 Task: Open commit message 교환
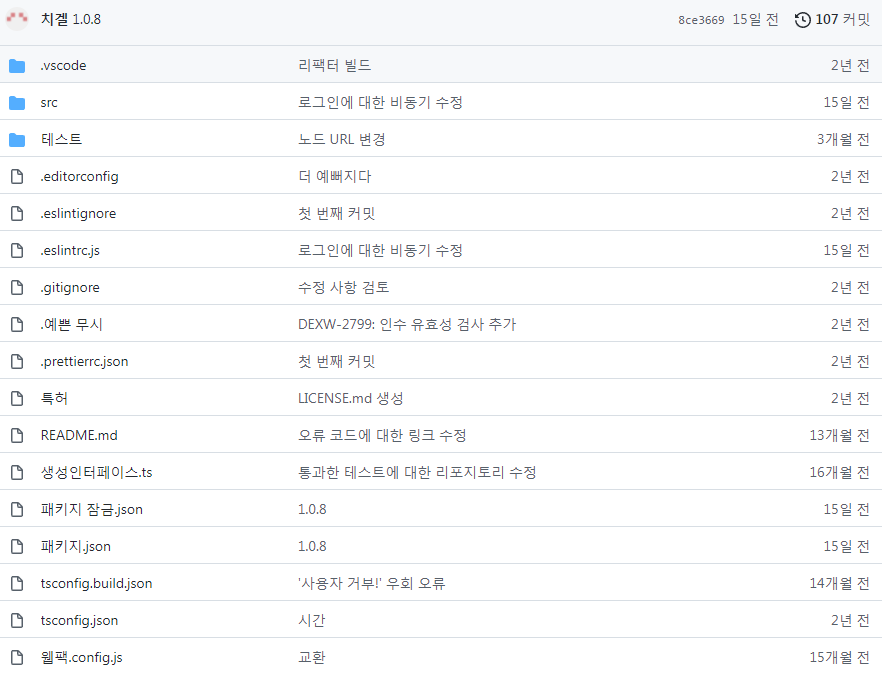[x=312, y=658]
